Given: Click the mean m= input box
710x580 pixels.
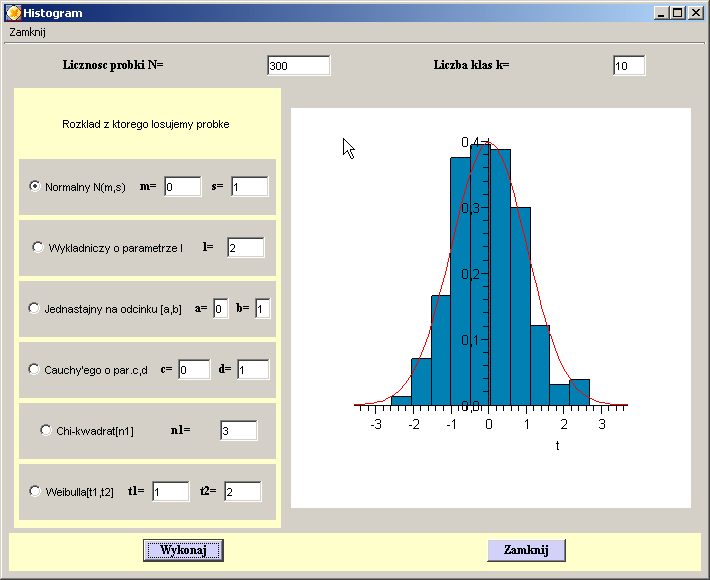Looking at the screenshot, I should coord(183,187).
